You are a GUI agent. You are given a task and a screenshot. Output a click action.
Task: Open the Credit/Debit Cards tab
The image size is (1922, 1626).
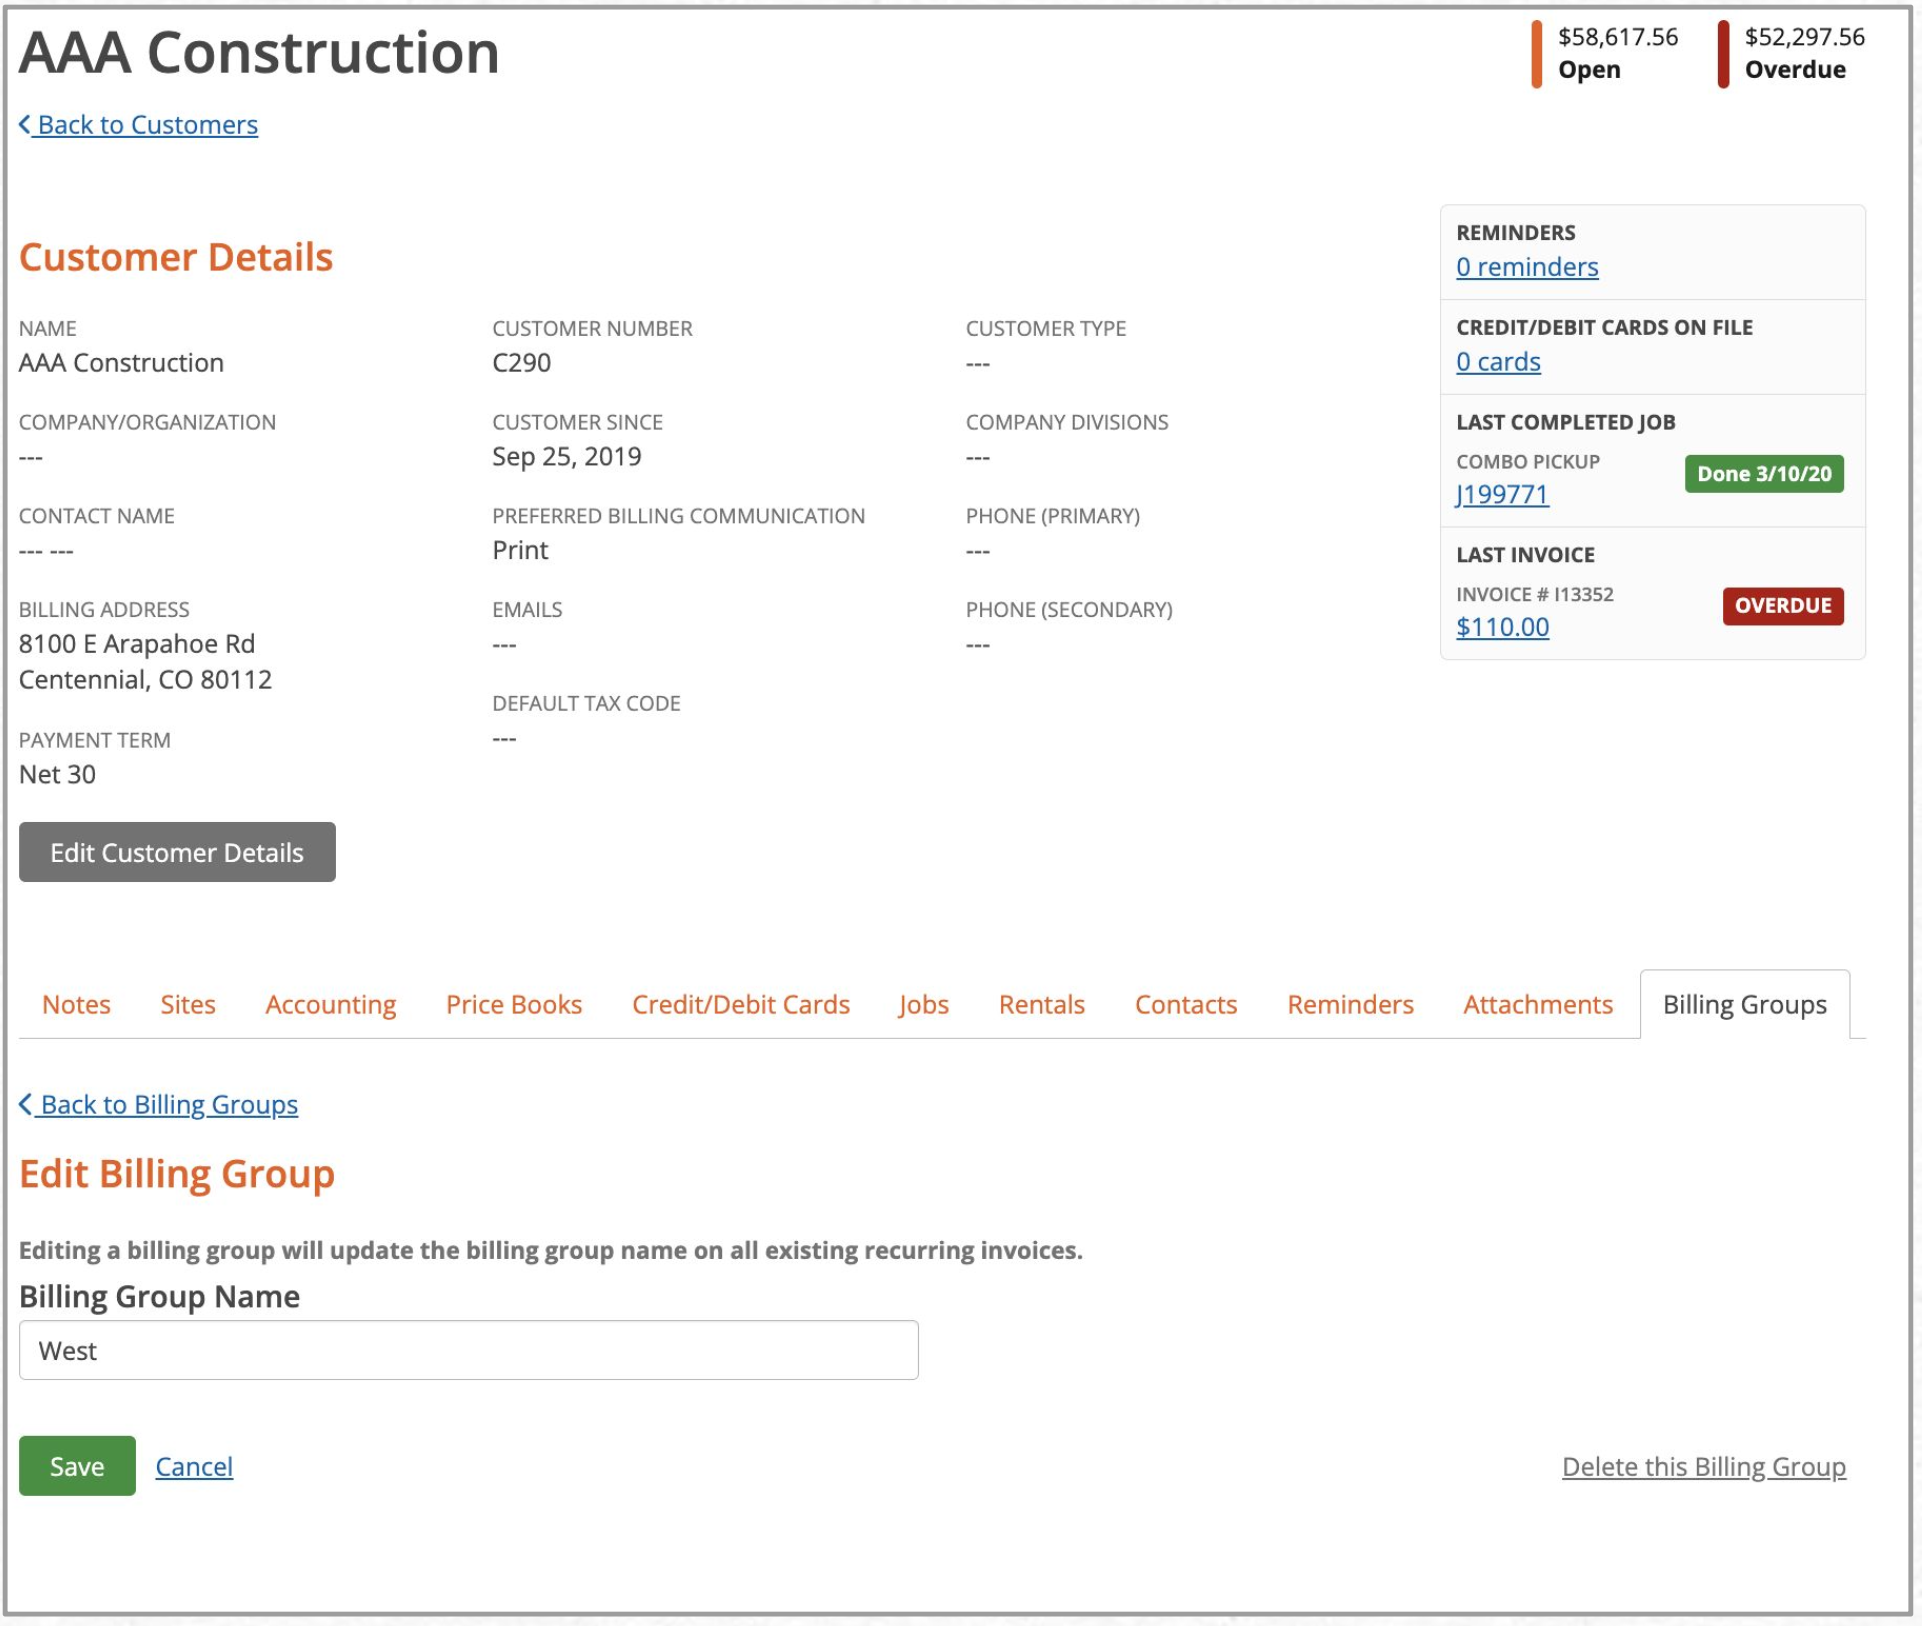click(740, 1004)
